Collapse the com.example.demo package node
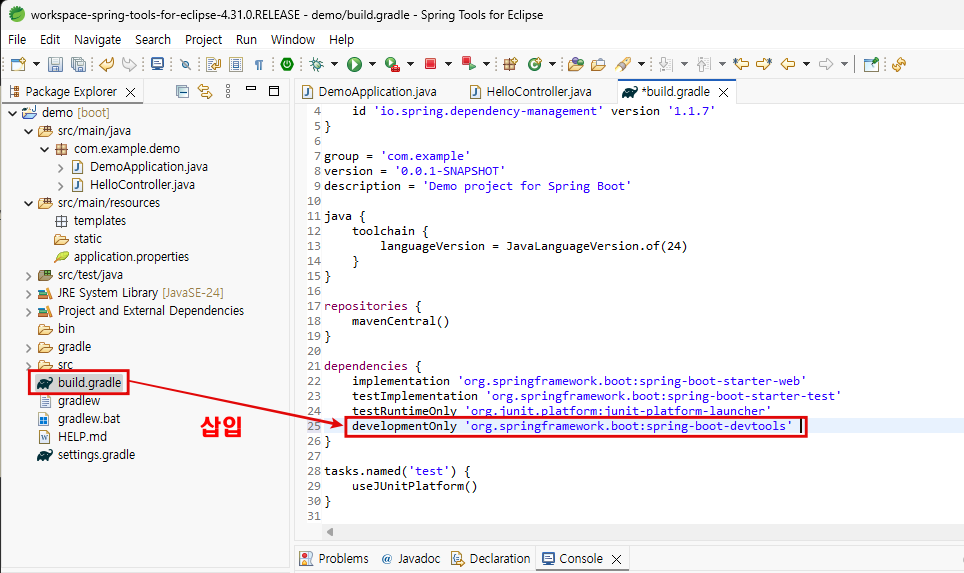 click(x=44, y=149)
